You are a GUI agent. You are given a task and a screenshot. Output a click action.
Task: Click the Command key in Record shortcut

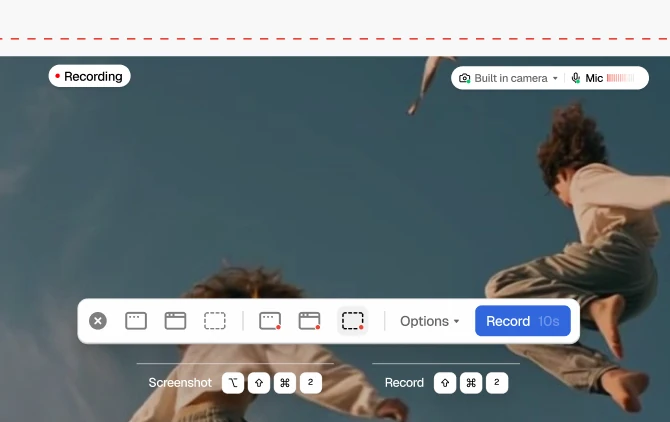click(471, 383)
